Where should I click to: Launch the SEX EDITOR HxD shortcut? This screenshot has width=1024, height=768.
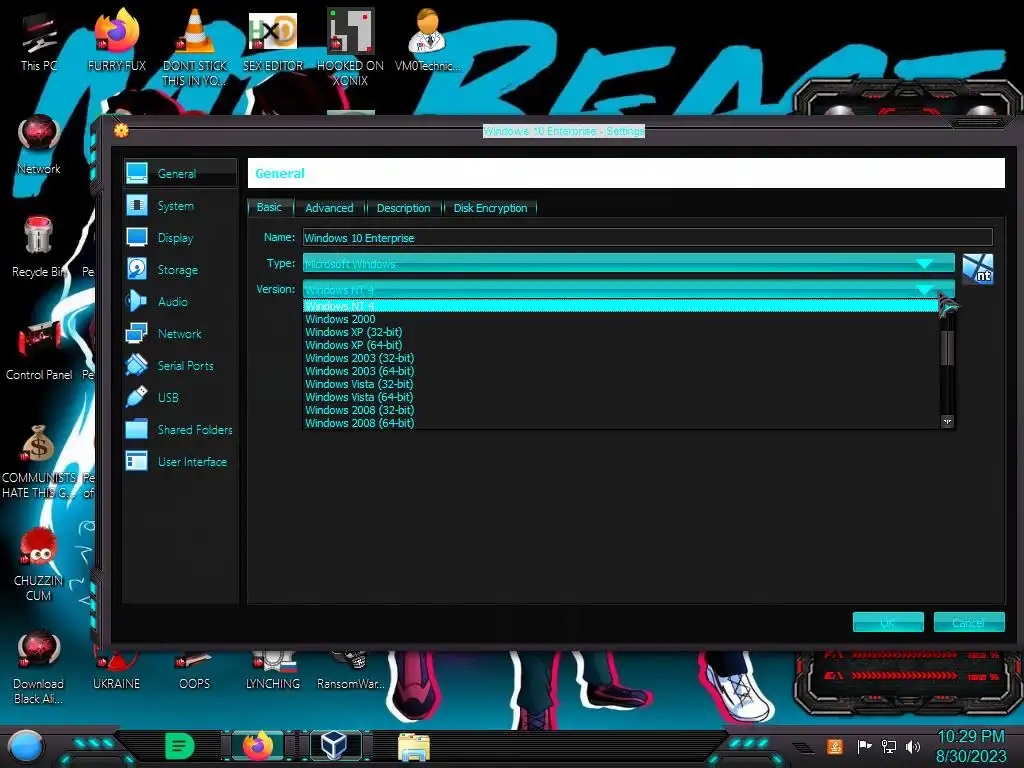tap(273, 40)
